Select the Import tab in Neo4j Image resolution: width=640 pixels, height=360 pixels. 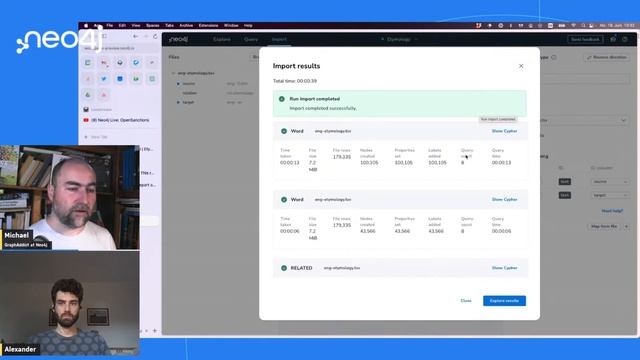point(279,40)
